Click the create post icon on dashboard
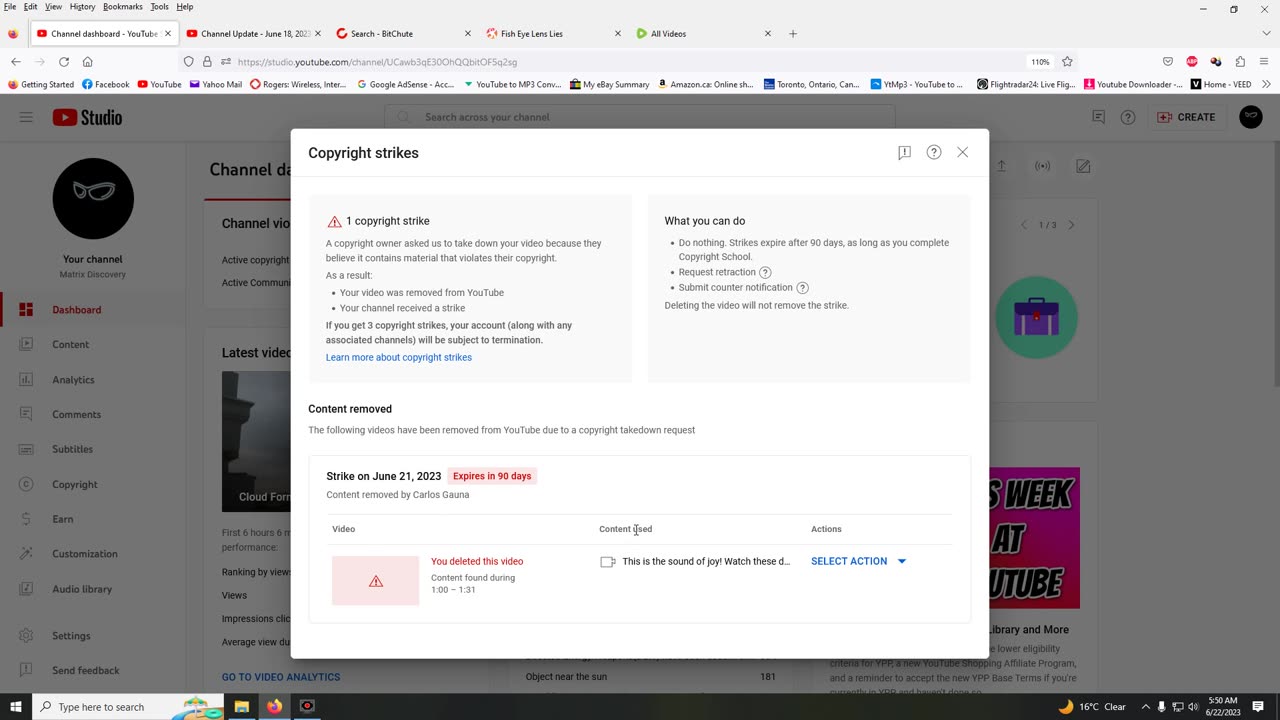Image resolution: width=1280 pixels, height=720 pixels. pos(1083,166)
